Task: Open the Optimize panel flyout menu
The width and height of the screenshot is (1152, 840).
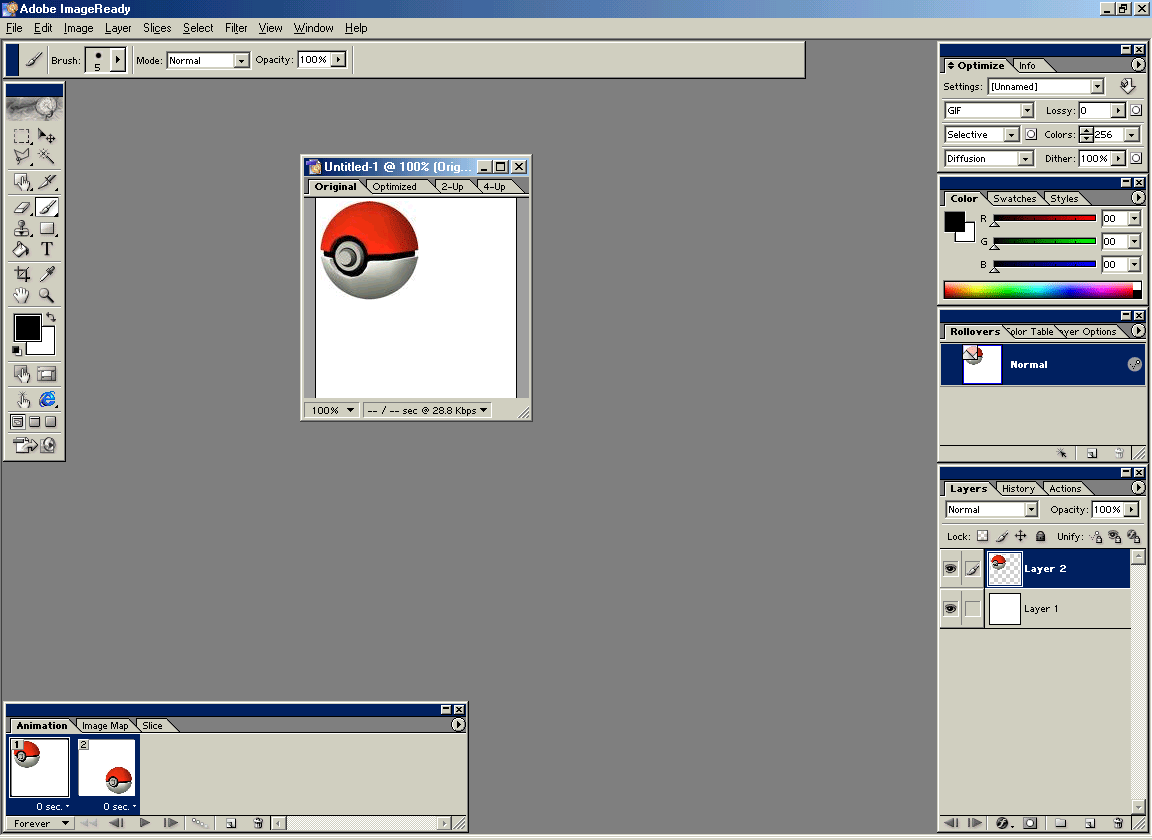Action: coord(1137,65)
